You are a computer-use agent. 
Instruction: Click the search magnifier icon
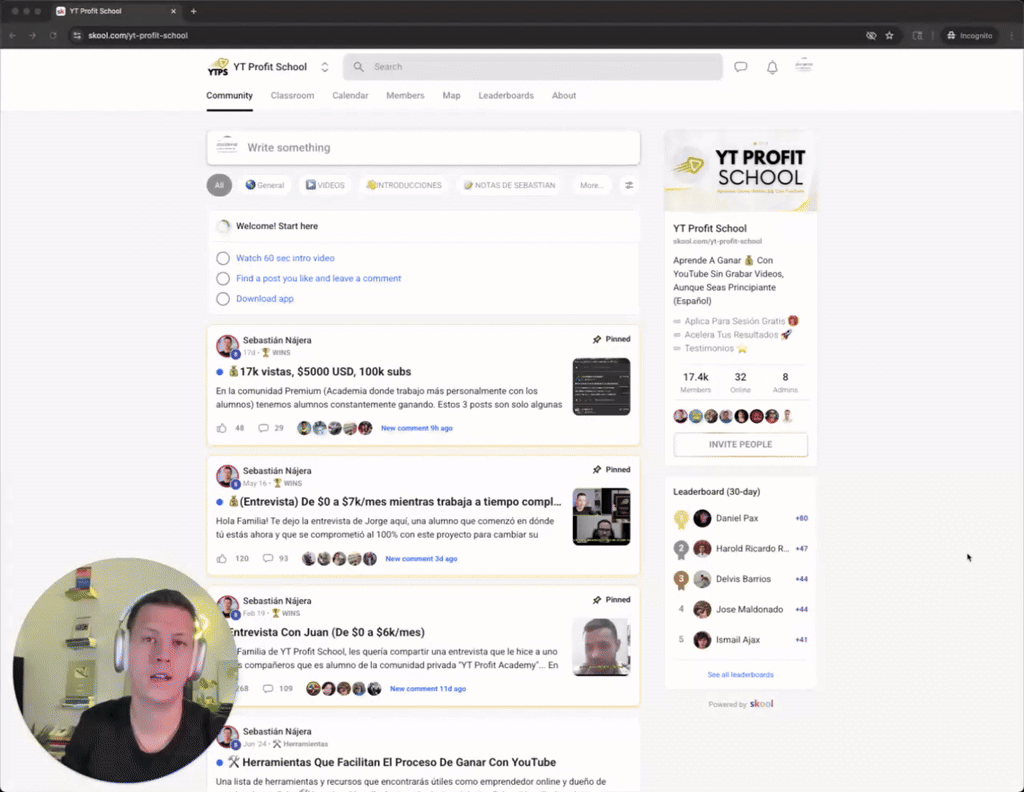point(359,67)
